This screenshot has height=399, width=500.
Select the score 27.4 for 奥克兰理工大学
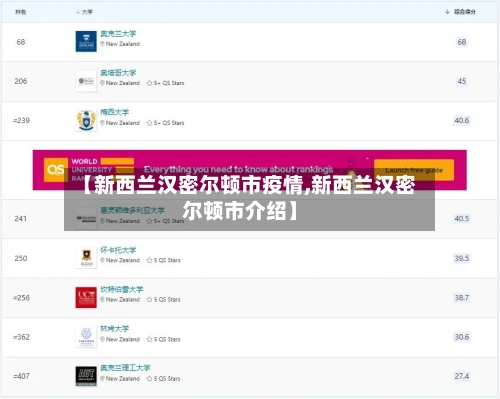point(462,376)
